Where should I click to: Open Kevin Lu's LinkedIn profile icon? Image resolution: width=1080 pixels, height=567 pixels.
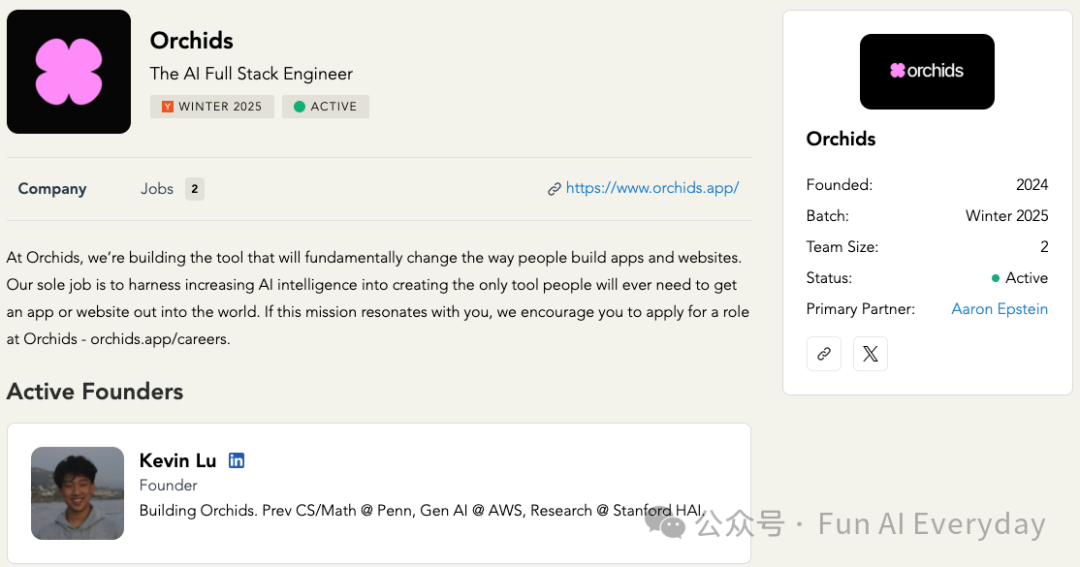(x=237, y=460)
